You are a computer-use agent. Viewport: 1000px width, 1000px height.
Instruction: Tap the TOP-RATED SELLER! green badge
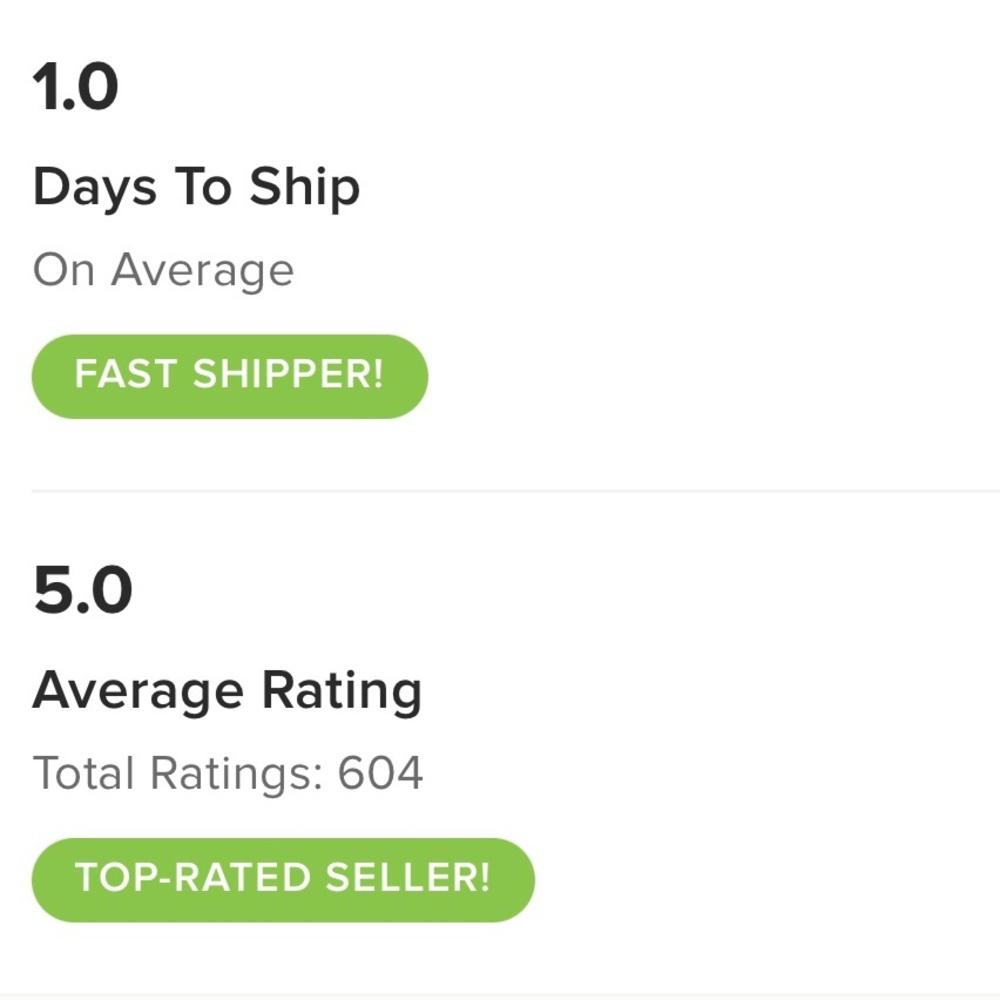point(283,879)
